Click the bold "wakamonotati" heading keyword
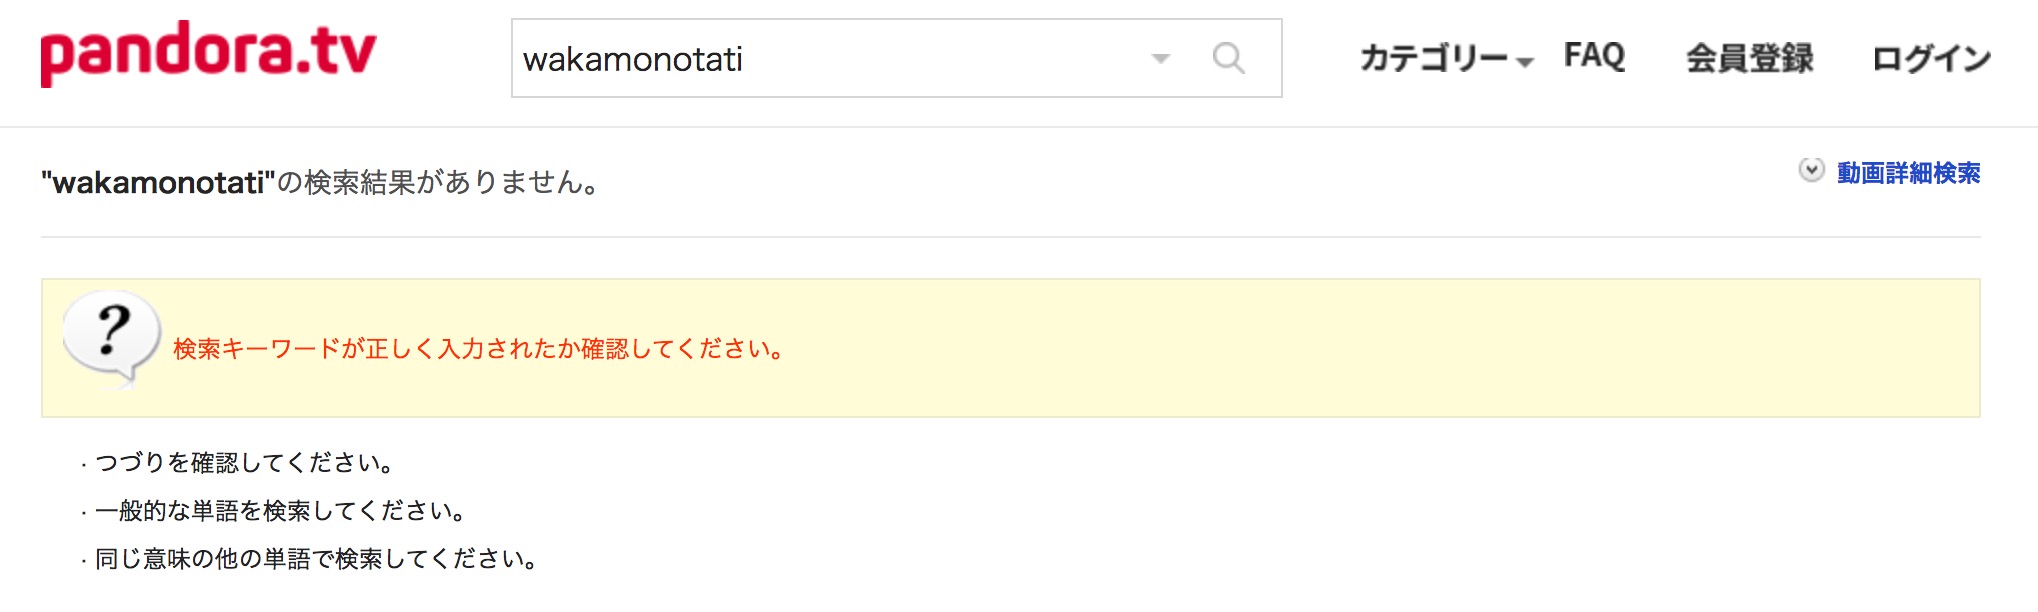Screen dimensions: 2038x612 [158, 183]
